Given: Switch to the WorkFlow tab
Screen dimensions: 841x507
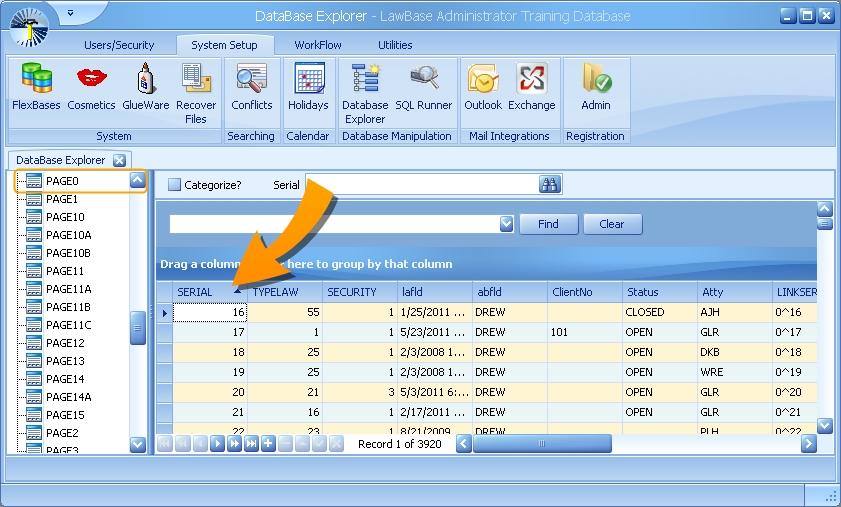Looking at the screenshot, I should pyautogui.click(x=318, y=45).
